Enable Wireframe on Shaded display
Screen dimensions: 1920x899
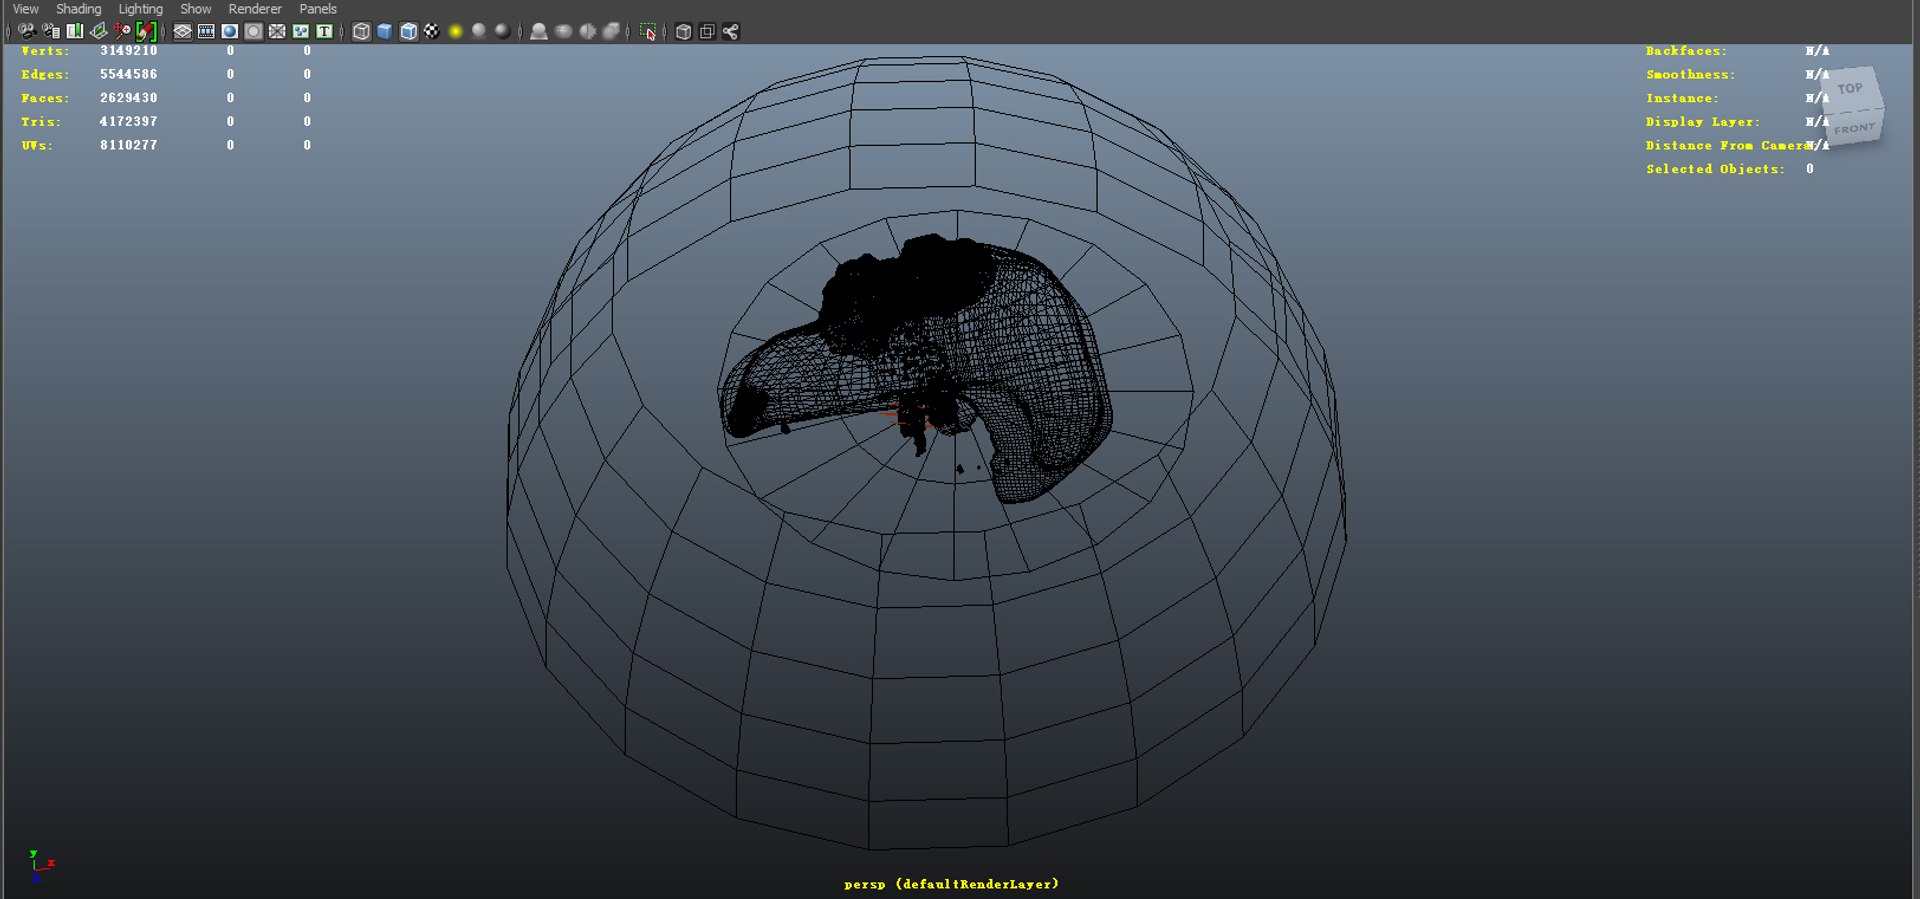pos(409,32)
